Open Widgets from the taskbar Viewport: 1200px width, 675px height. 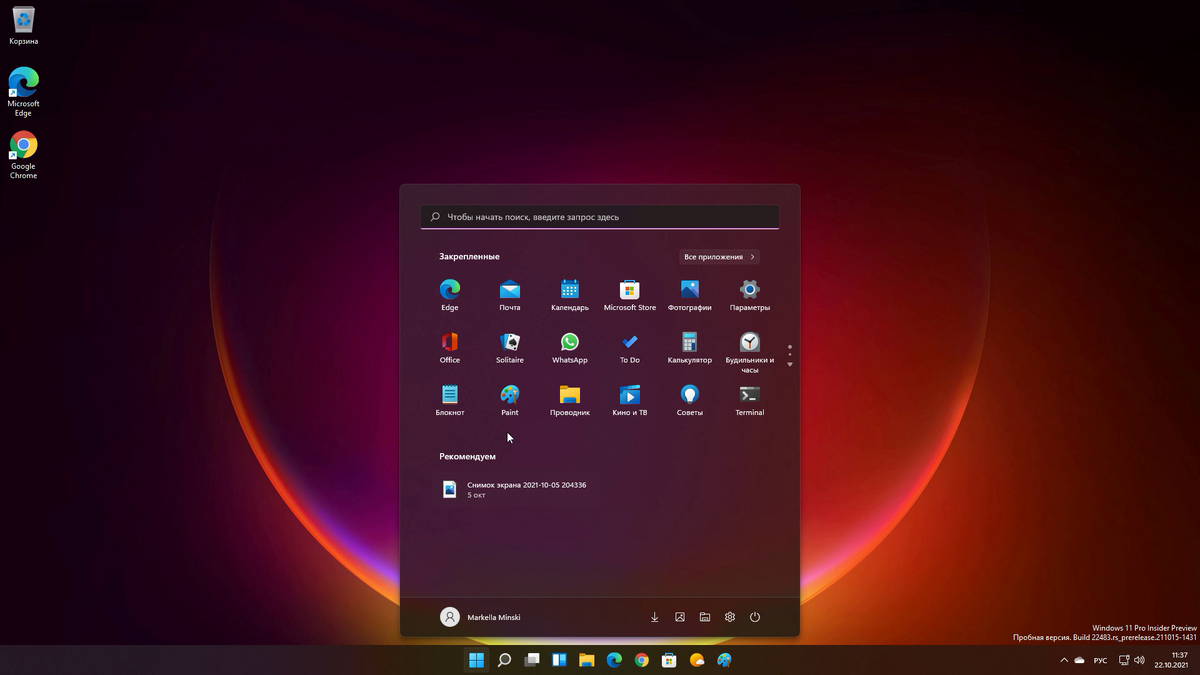(560, 660)
